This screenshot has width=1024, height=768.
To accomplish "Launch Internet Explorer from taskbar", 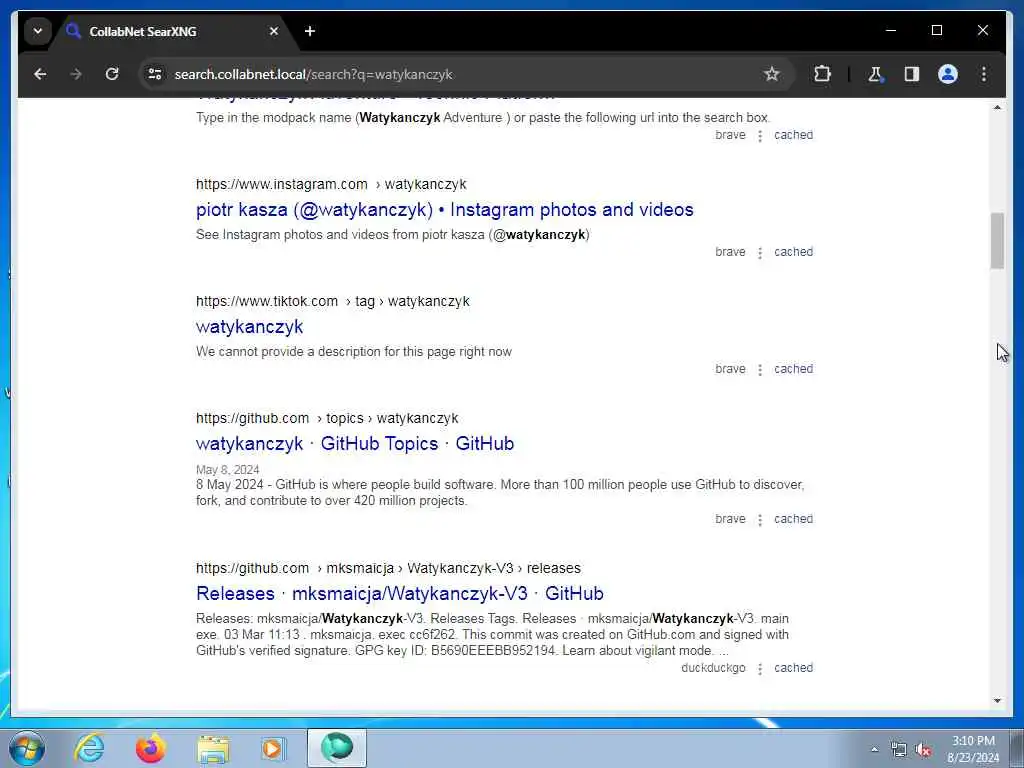I will (x=89, y=748).
